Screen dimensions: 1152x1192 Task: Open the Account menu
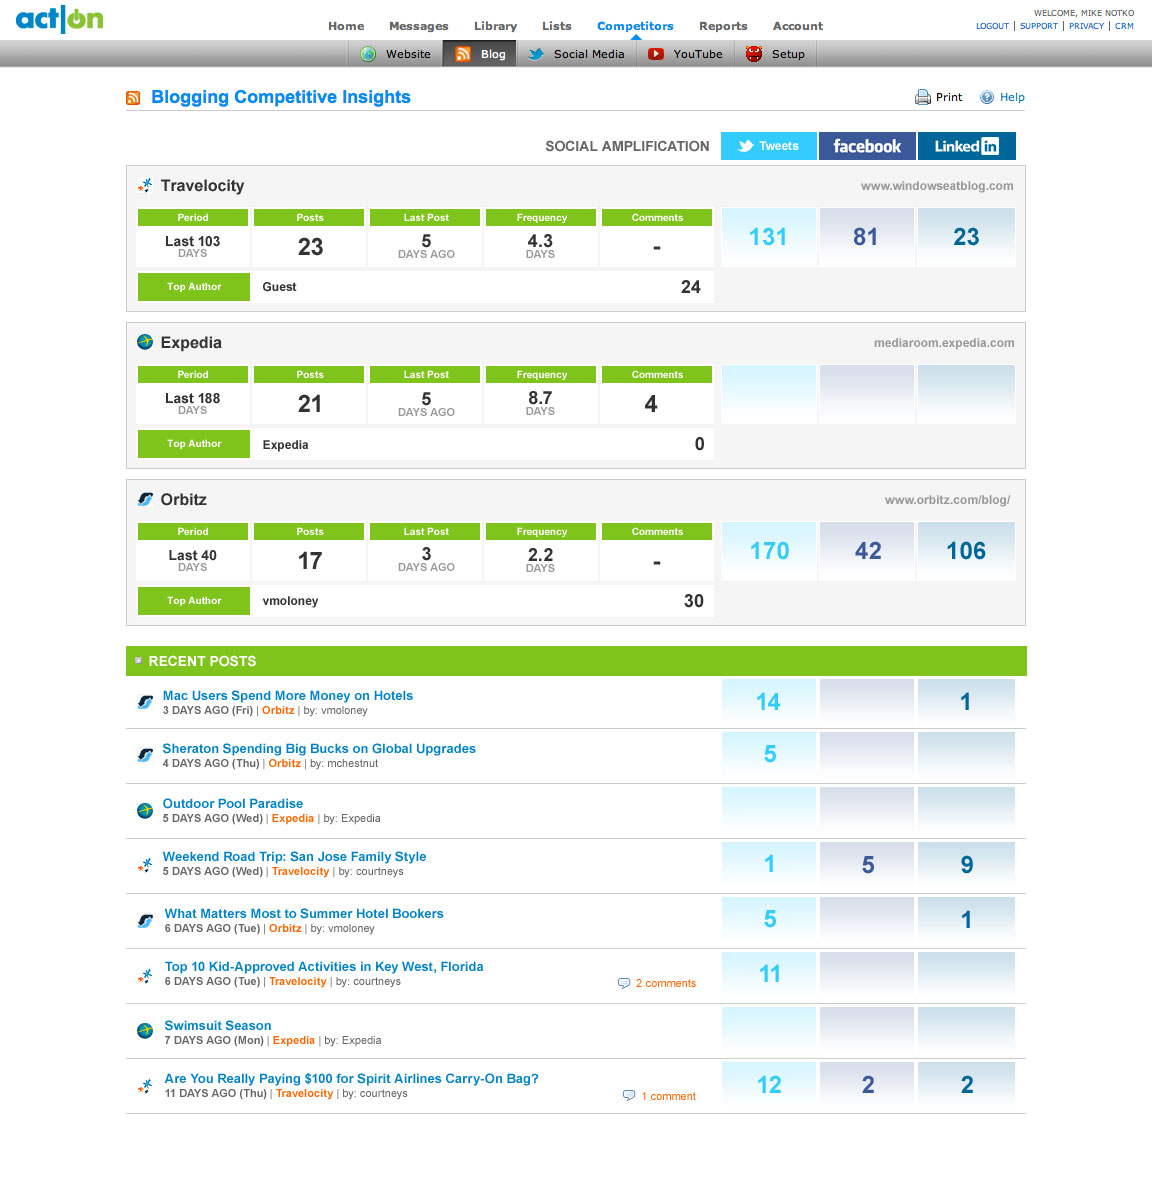[x=798, y=26]
